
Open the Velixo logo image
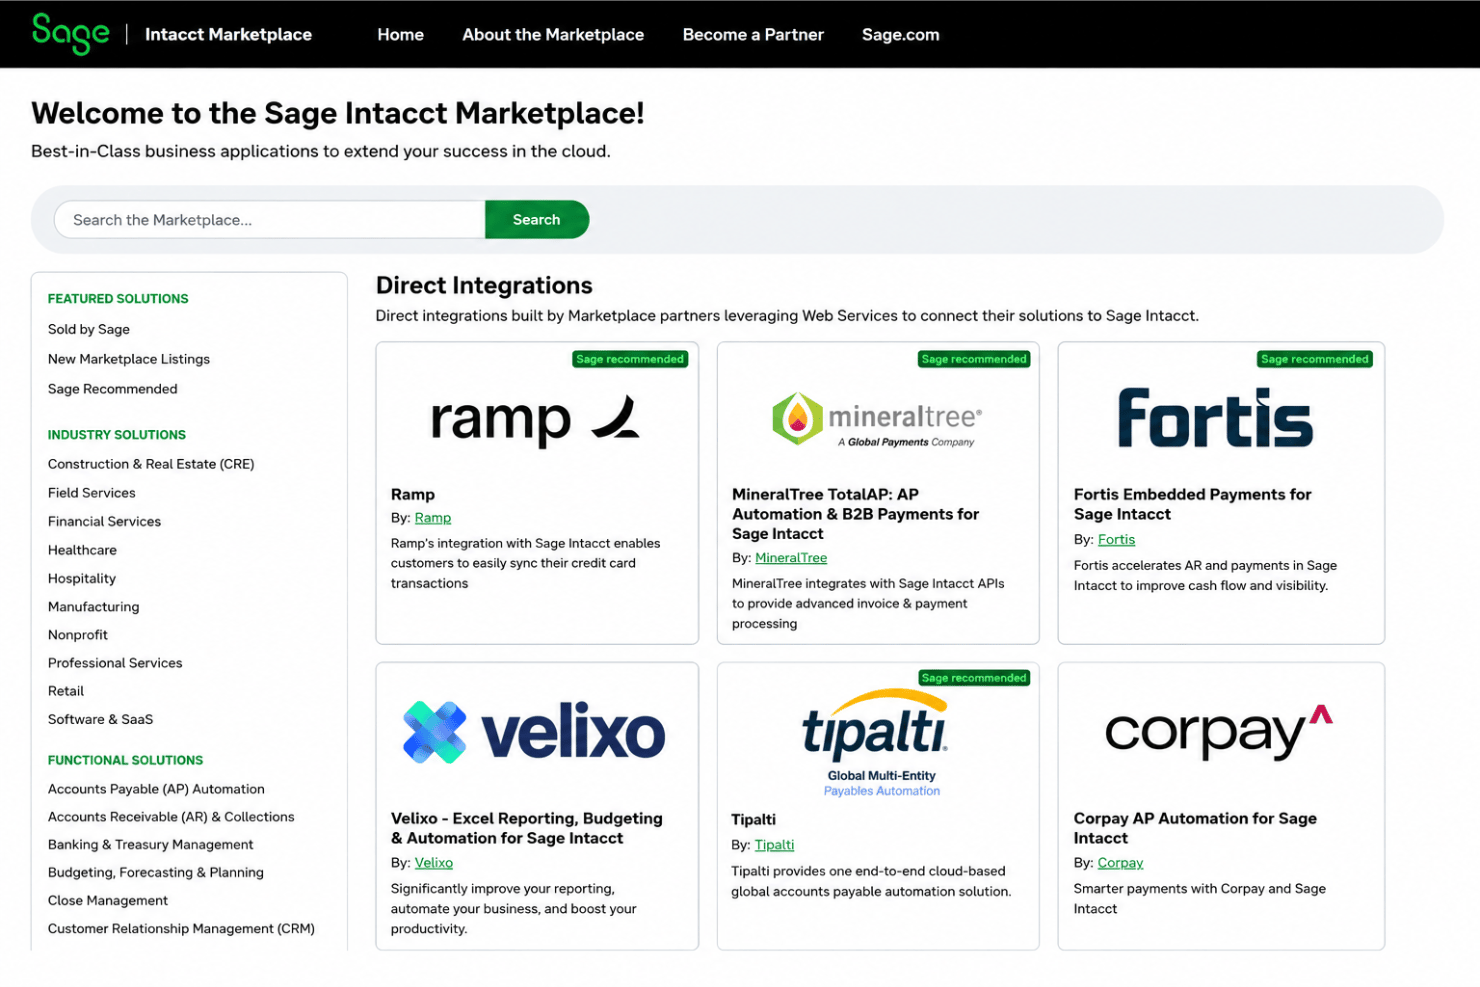tap(534, 733)
